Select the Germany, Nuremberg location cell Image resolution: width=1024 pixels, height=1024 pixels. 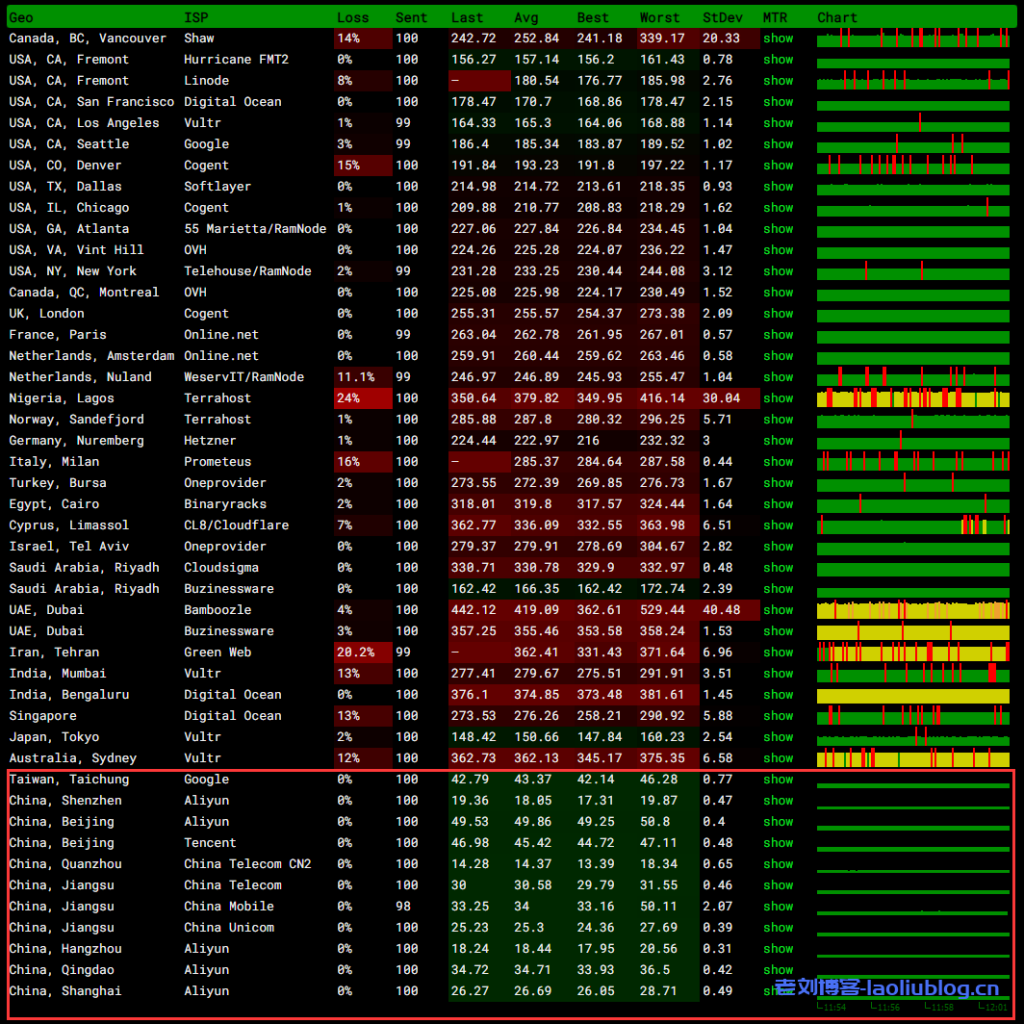tap(76, 441)
